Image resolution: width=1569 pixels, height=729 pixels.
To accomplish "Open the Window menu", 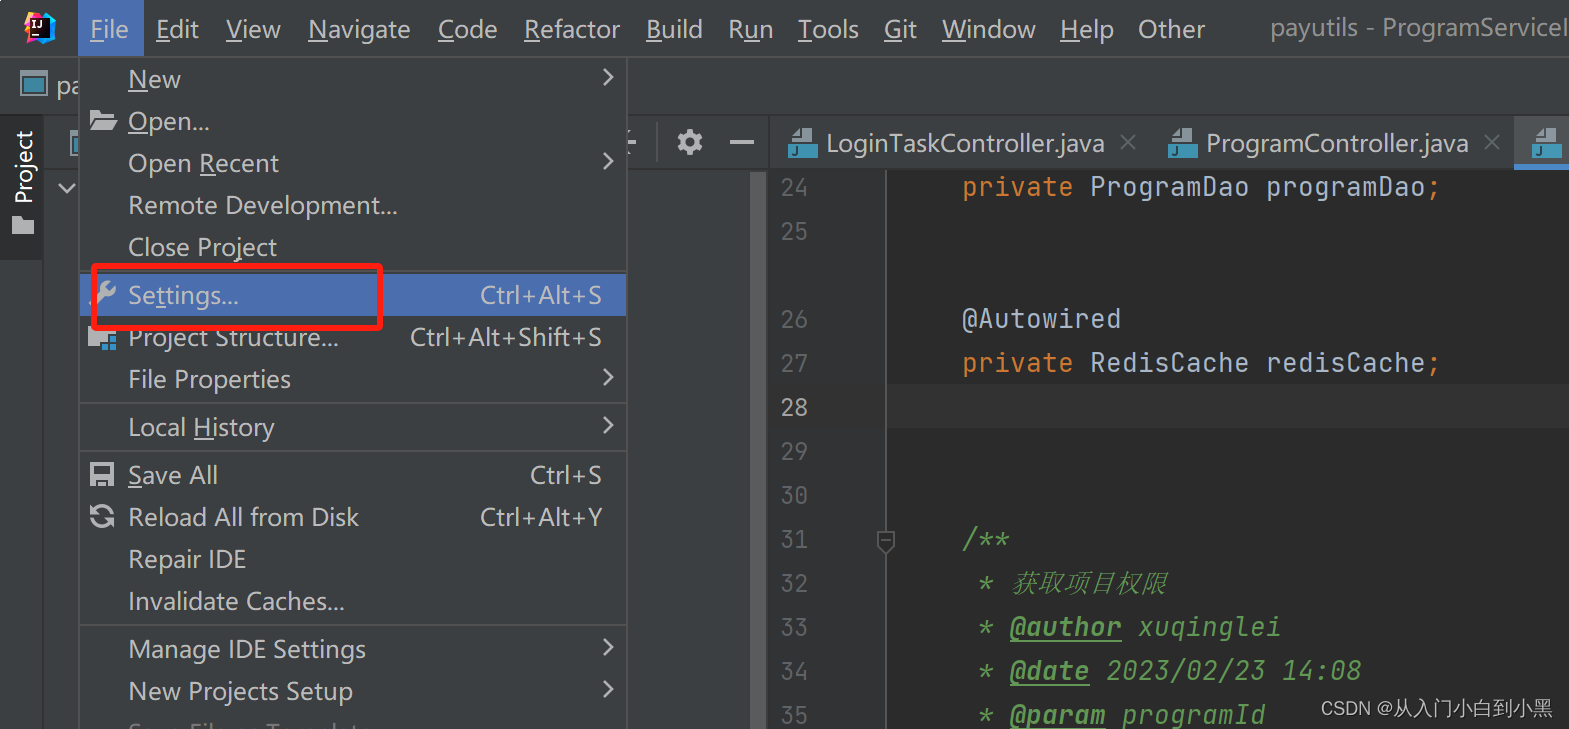I will [x=989, y=29].
